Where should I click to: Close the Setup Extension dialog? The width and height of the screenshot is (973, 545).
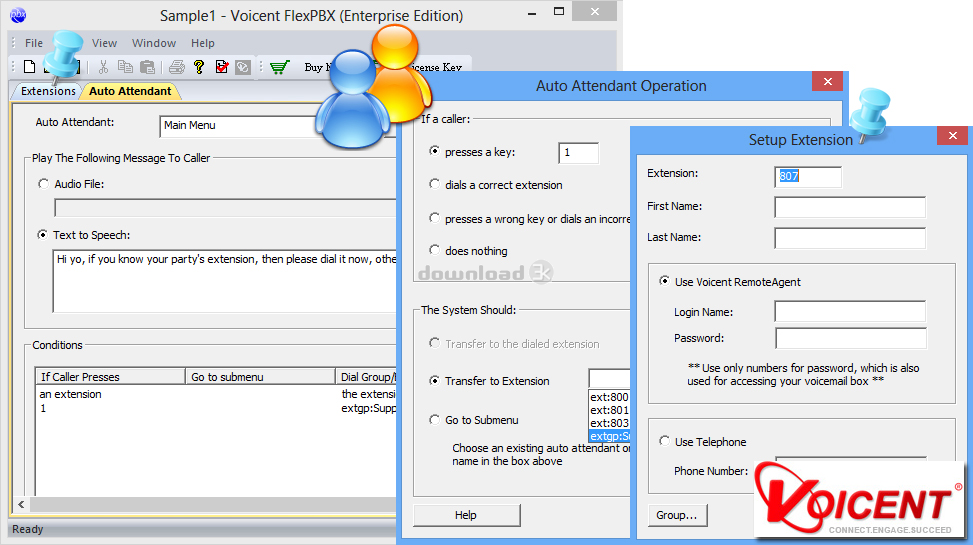(x=953, y=135)
